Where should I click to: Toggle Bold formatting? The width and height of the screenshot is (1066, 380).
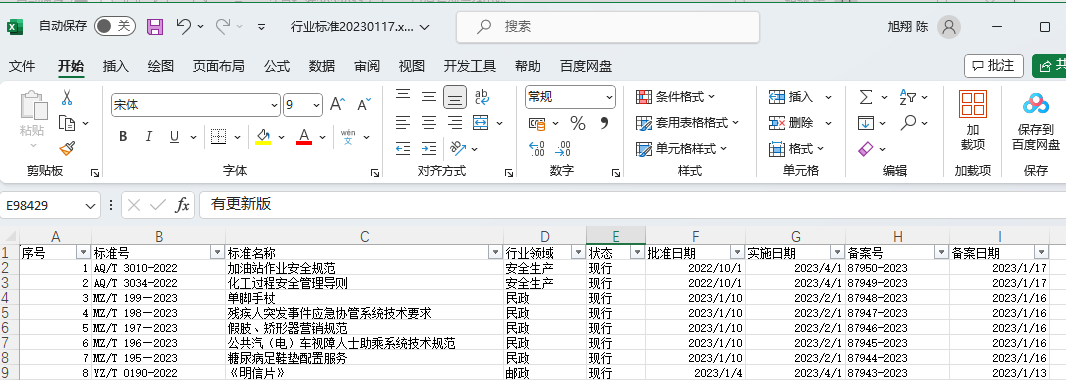point(123,137)
